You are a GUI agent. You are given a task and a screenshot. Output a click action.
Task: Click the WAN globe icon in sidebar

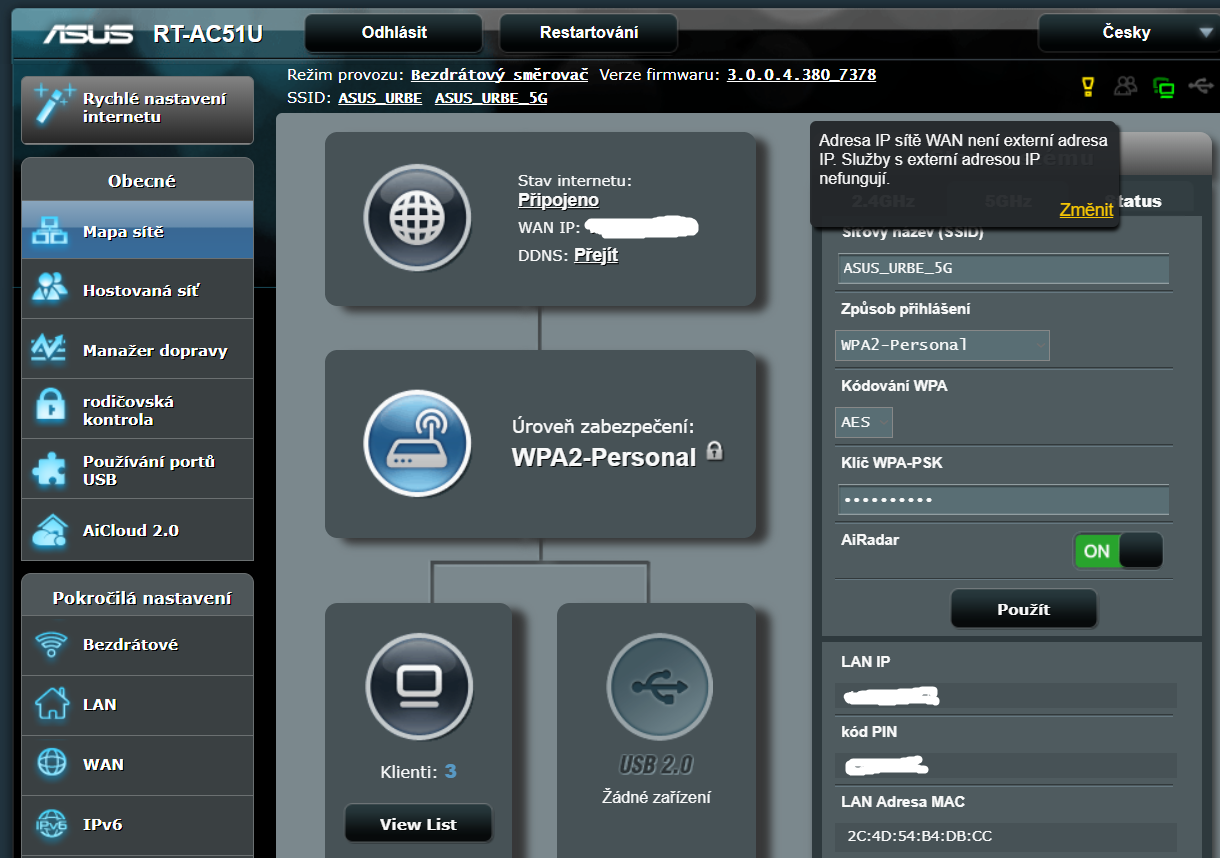[51, 764]
